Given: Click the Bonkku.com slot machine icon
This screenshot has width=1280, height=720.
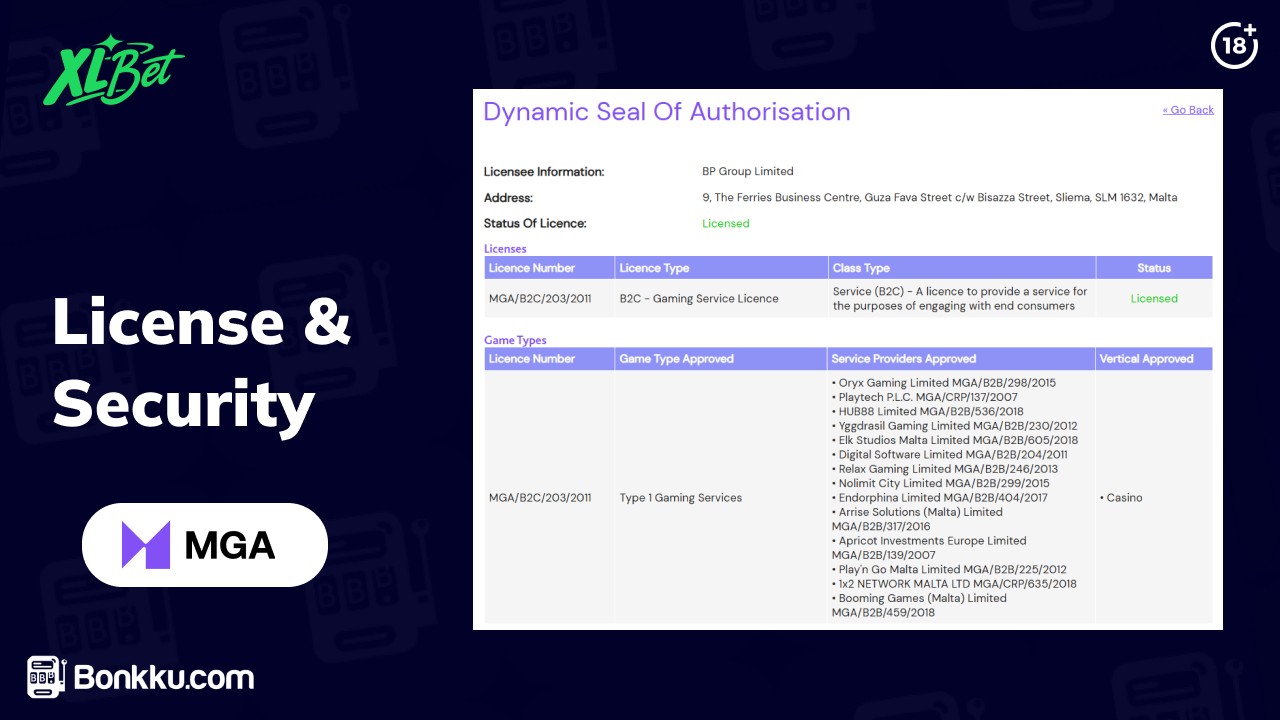Looking at the screenshot, I should coord(47,677).
